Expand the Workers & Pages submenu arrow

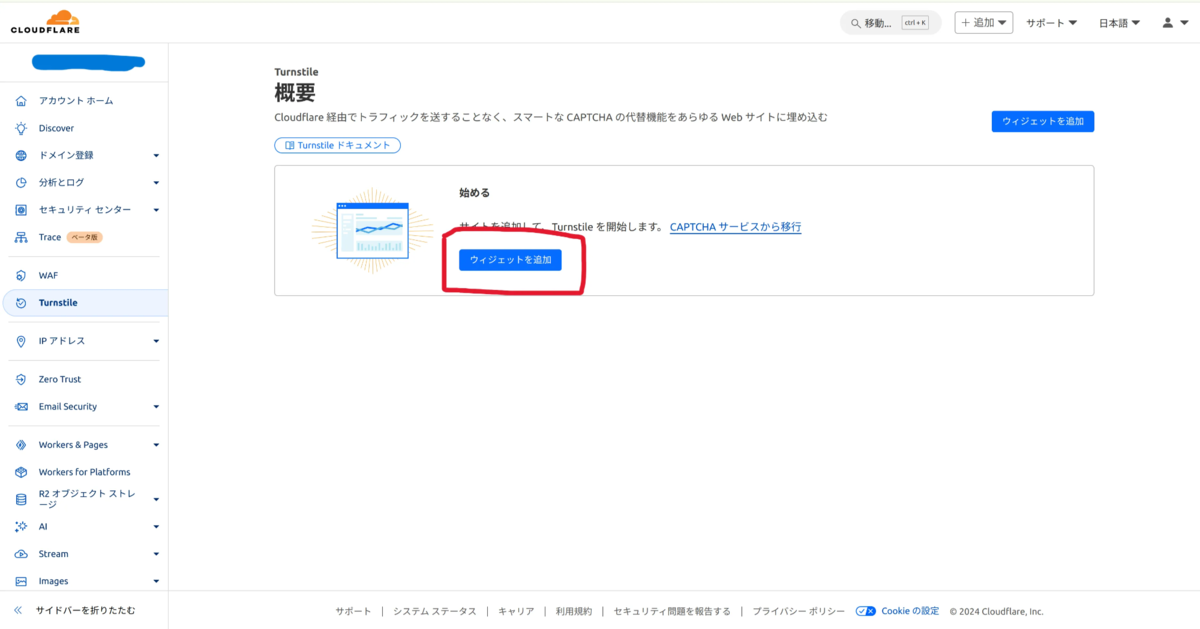point(156,445)
